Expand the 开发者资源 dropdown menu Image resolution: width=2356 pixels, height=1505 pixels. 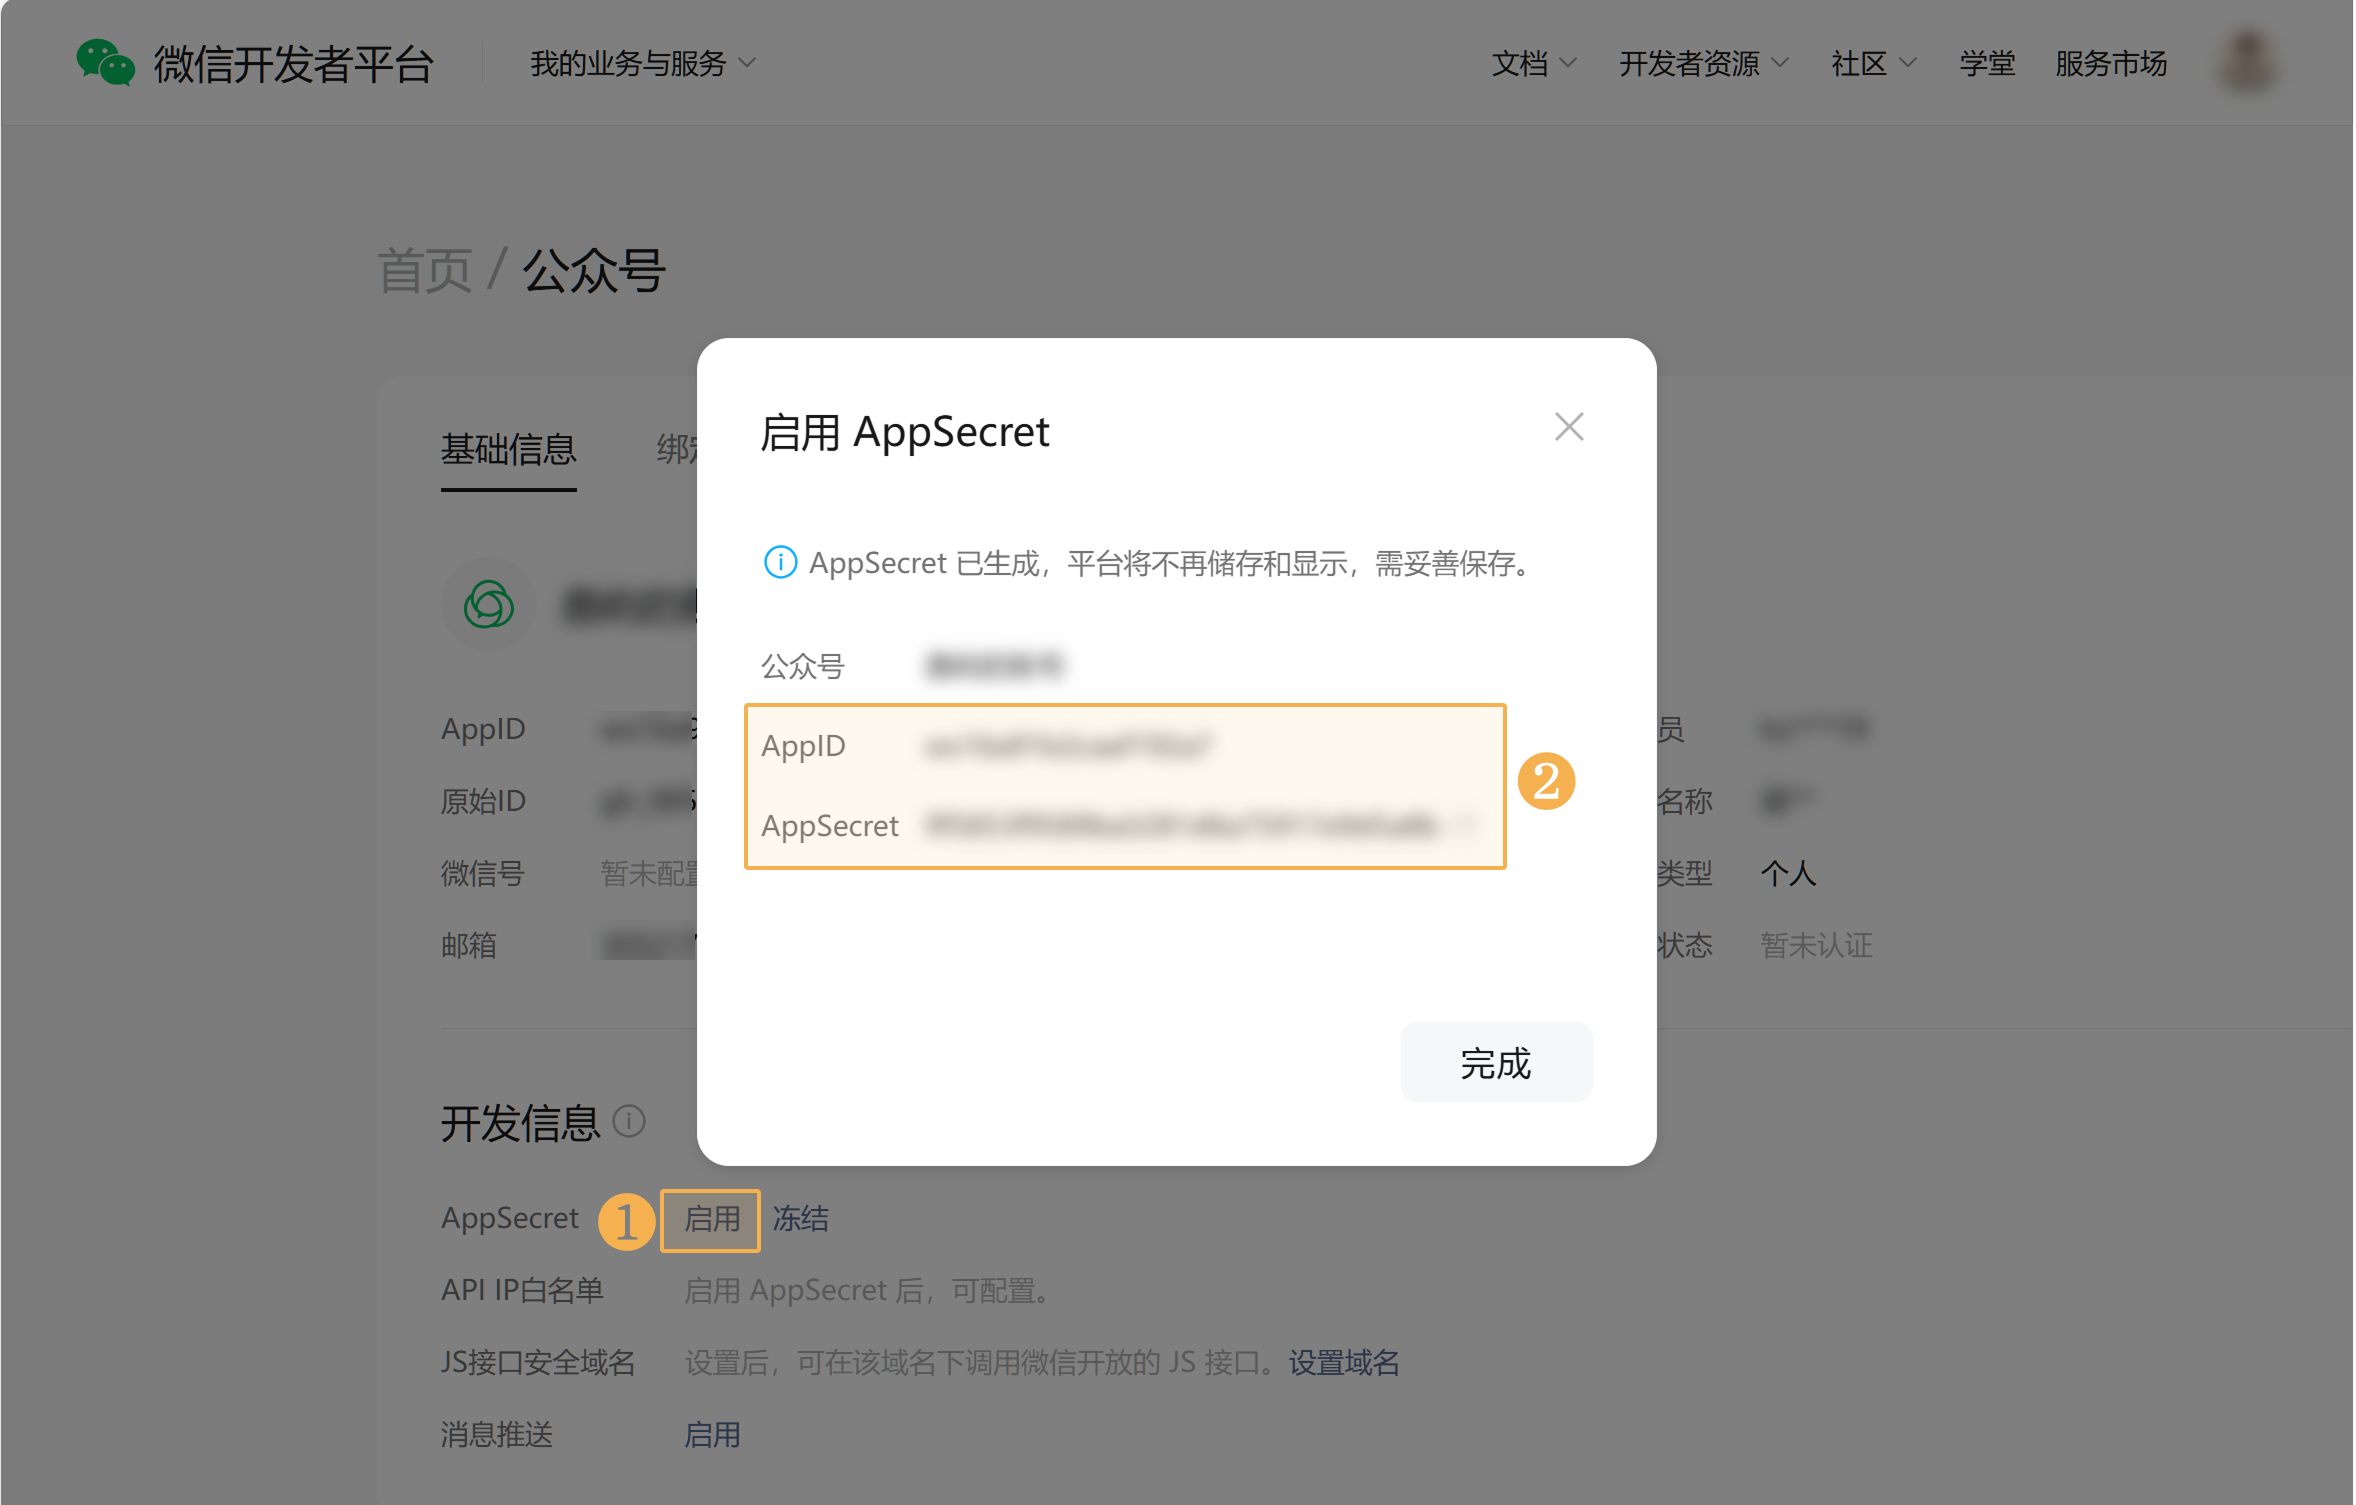click(x=1704, y=64)
